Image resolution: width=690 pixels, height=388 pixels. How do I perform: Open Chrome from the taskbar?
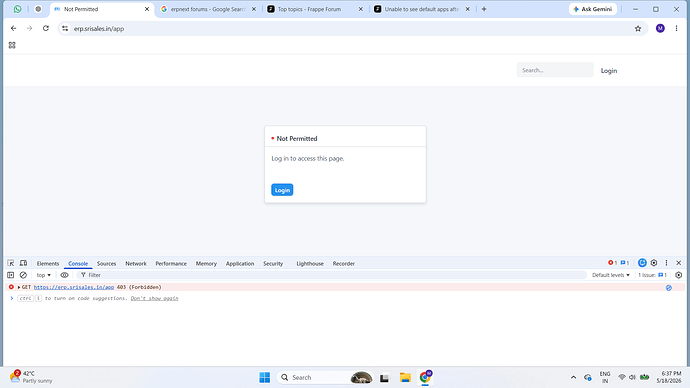point(426,377)
